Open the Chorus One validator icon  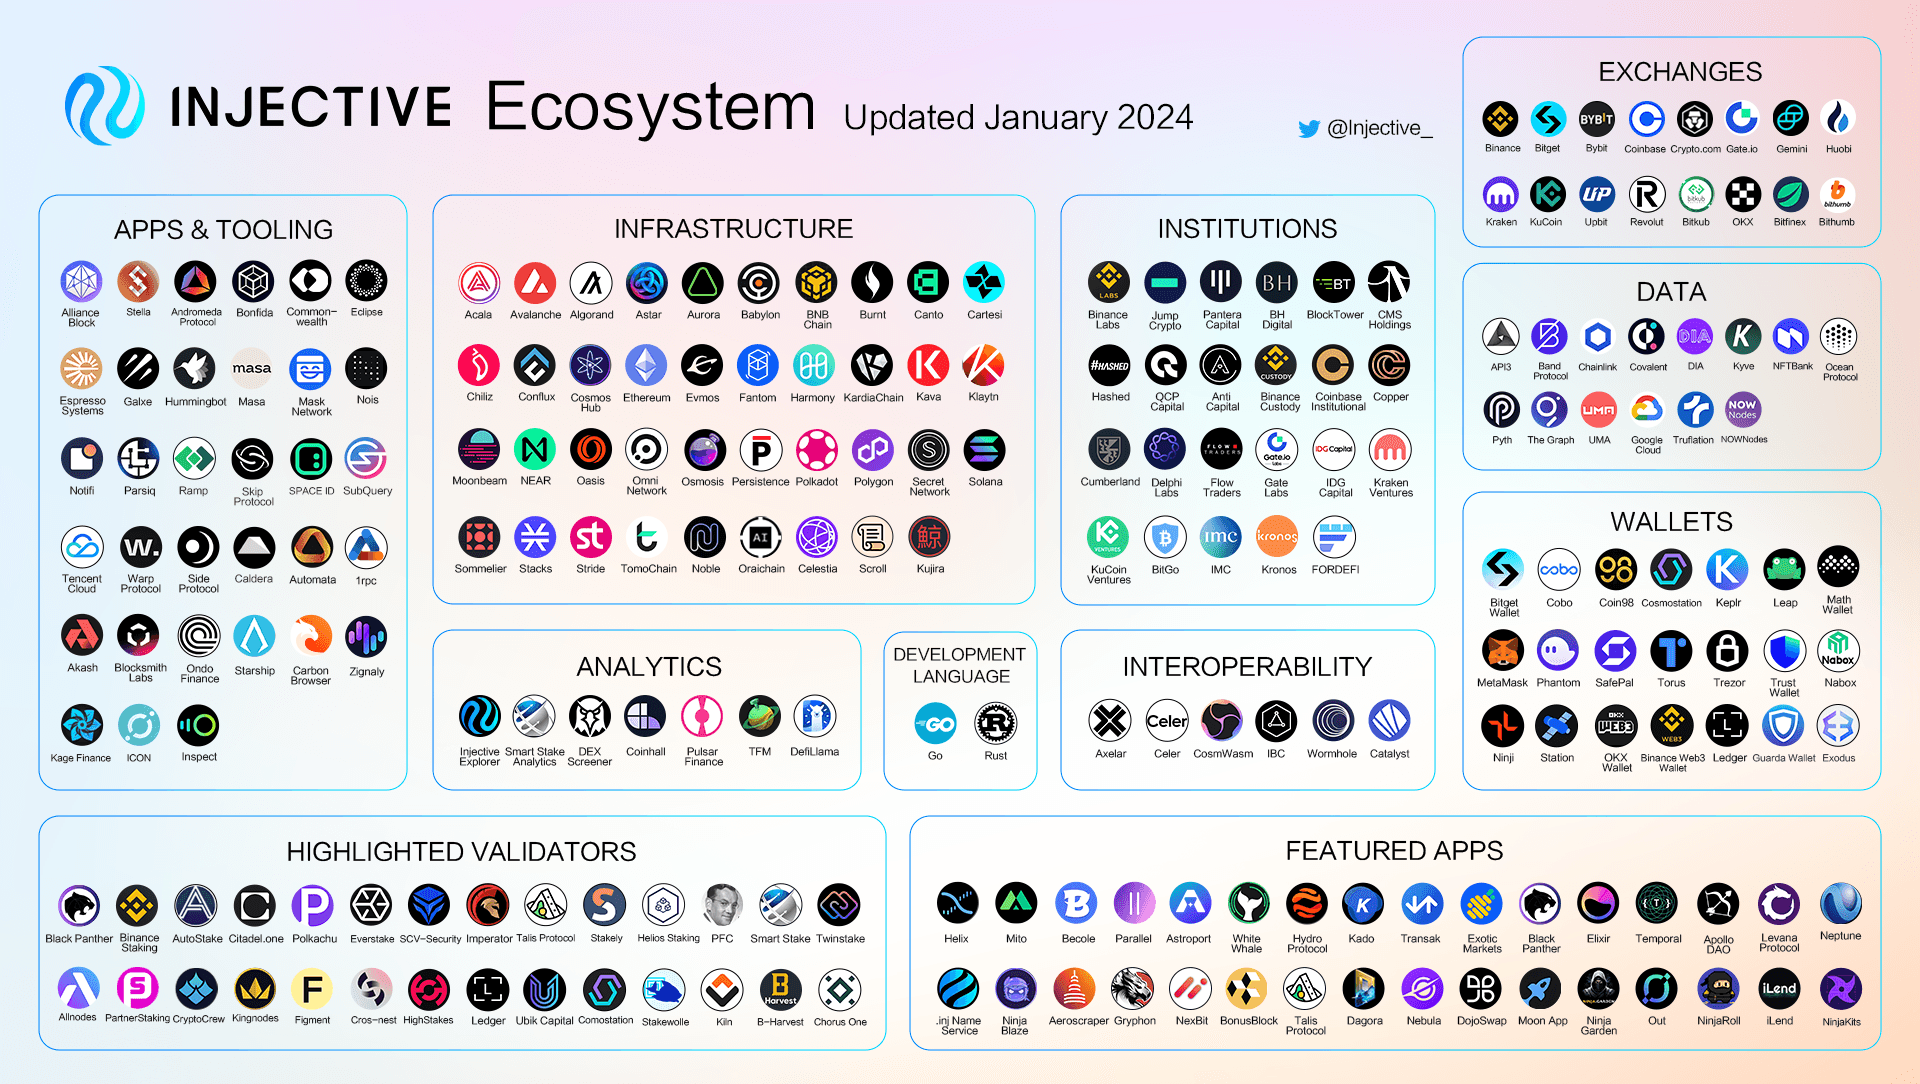pos(839,990)
